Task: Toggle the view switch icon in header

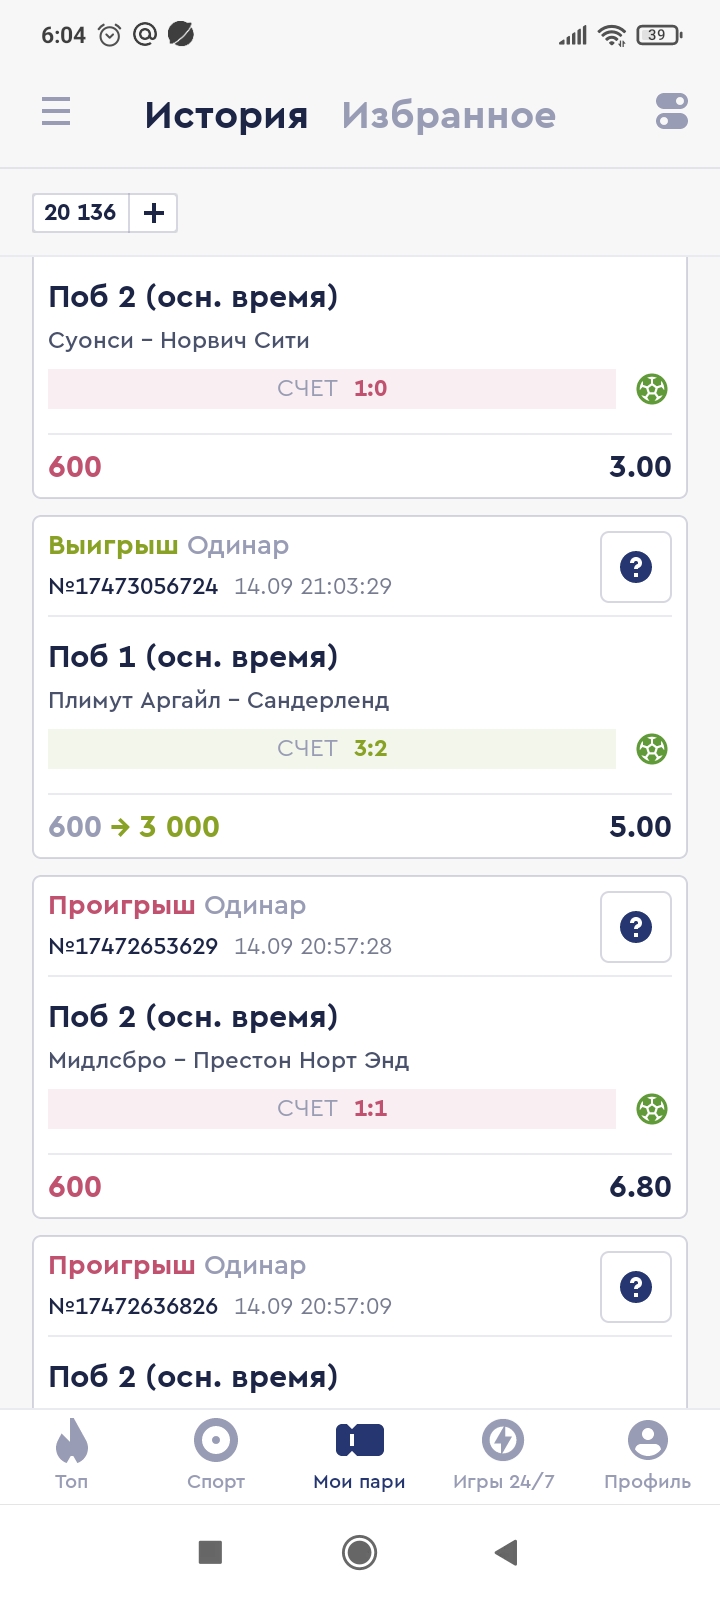Action: [x=671, y=111]
